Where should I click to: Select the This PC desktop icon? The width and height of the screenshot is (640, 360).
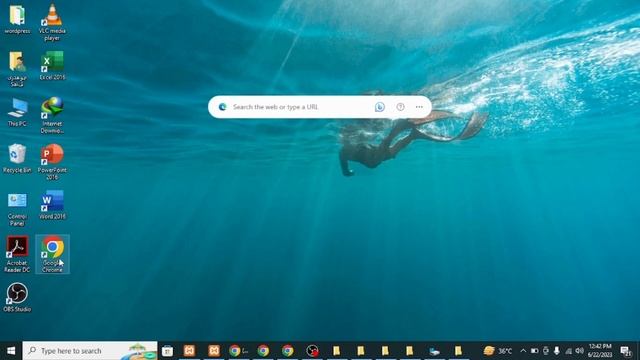(x=17, y=112)
